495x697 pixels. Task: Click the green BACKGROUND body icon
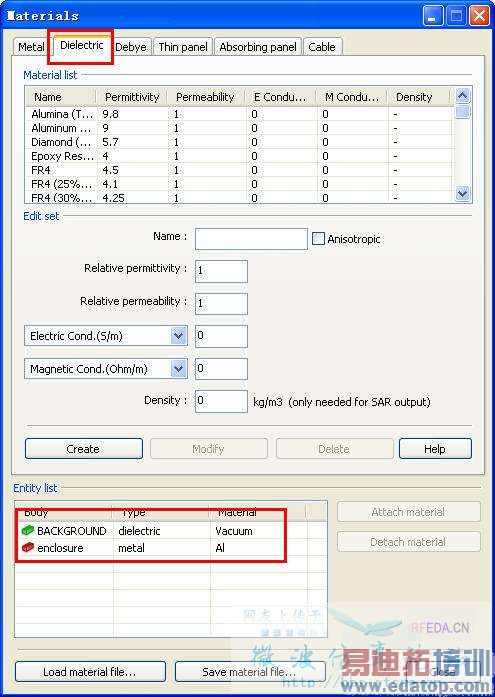(x=28, y=530)
